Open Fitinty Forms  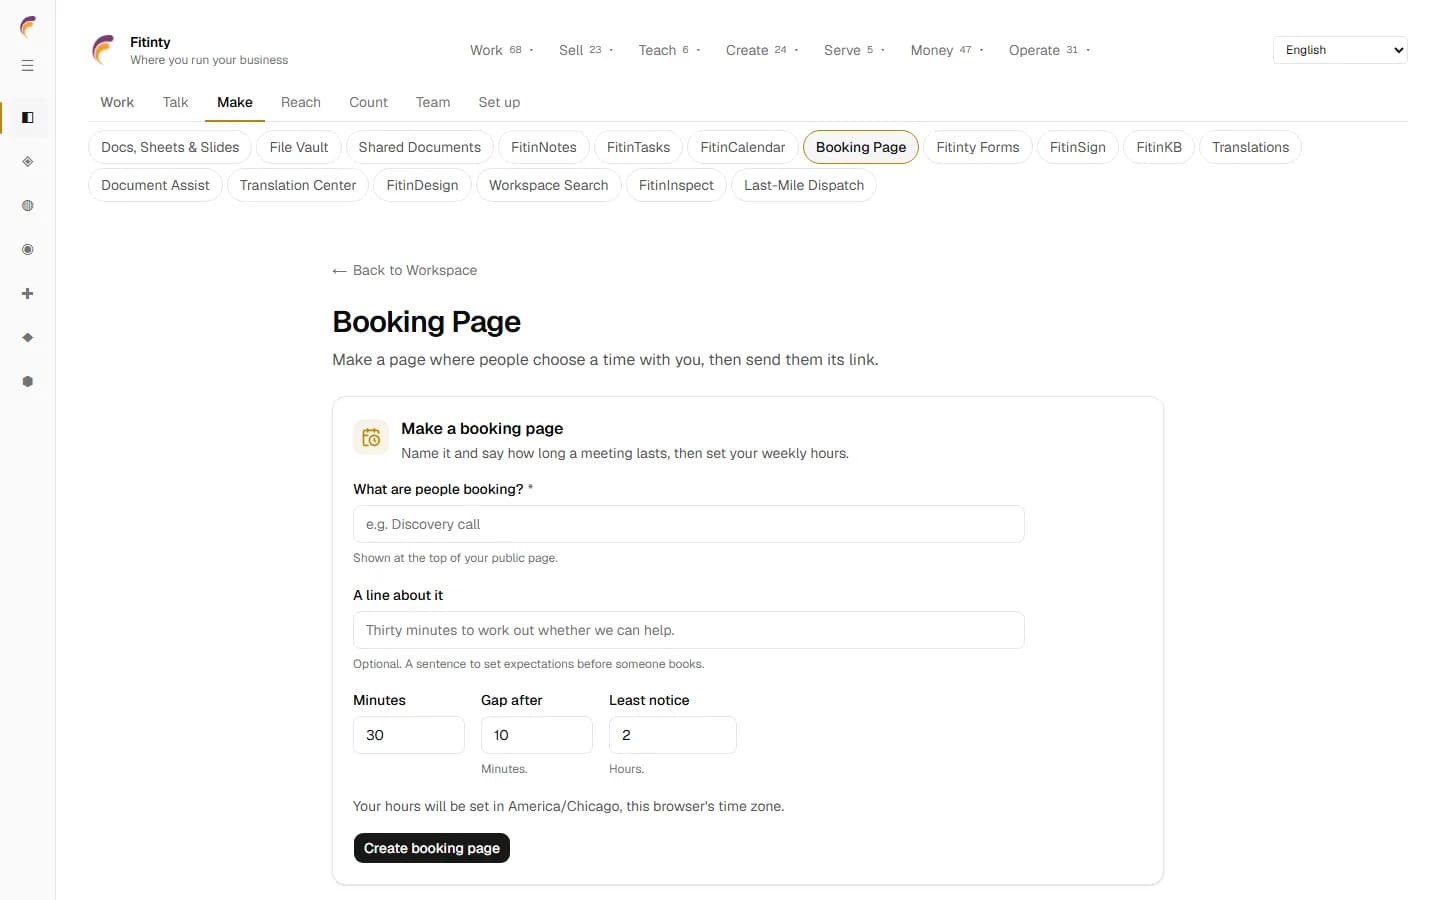pos(978,147)
